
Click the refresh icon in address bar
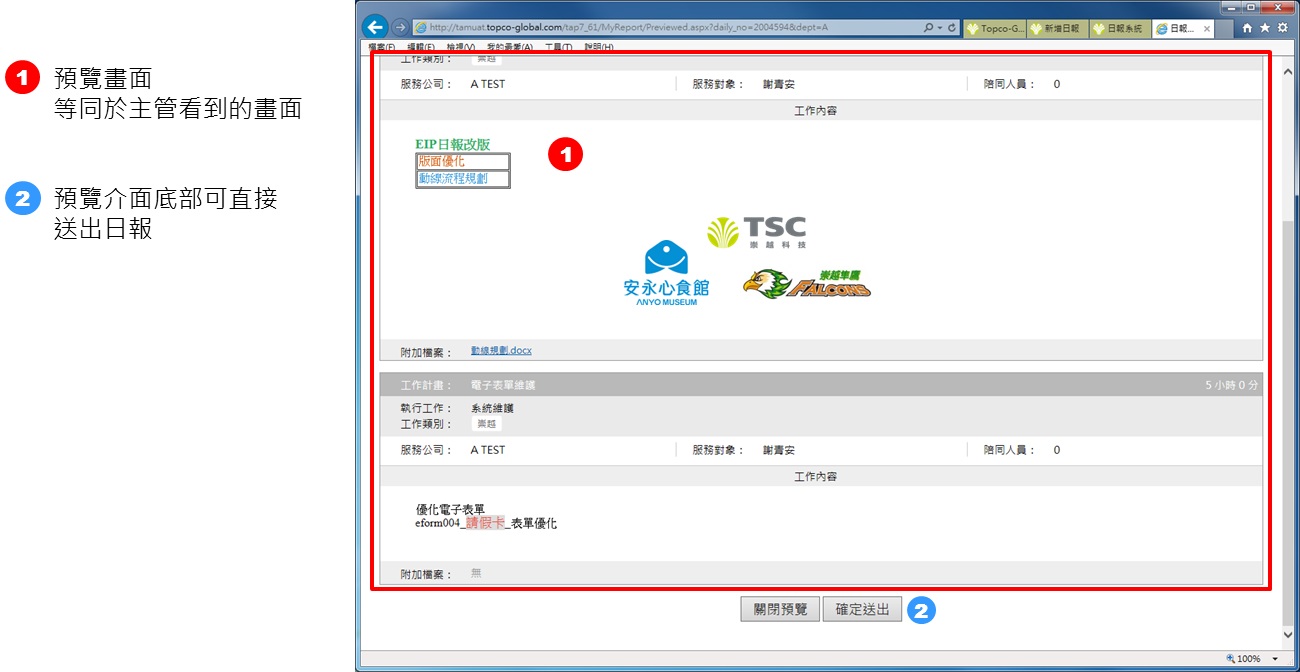[x=951, y=28]
